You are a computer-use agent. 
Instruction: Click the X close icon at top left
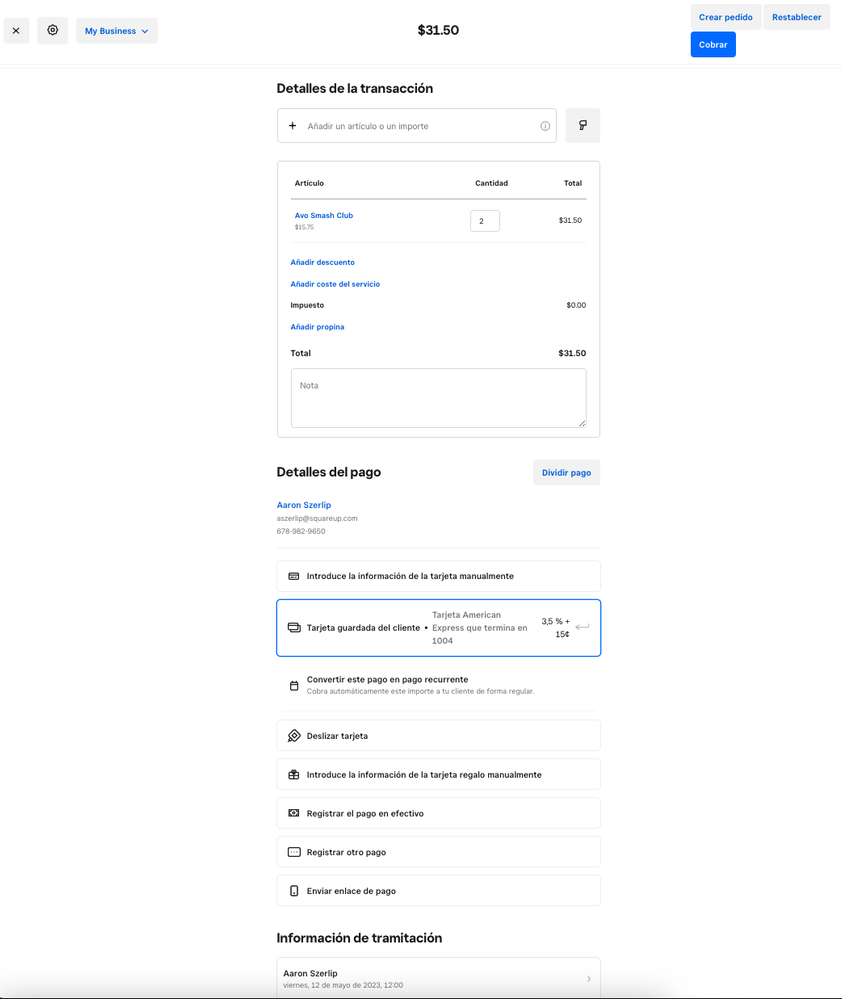coord(16,31)
